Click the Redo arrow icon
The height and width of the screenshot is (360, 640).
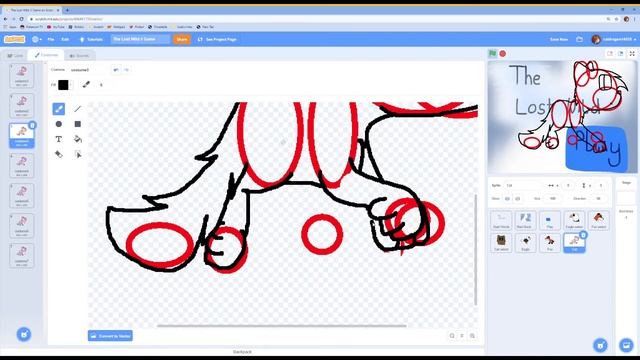126,70
